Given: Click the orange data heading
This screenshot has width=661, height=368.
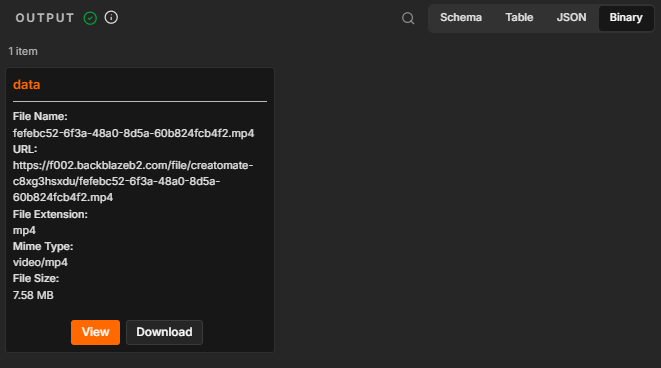Looking at the screenshot, I should [27, 85].
